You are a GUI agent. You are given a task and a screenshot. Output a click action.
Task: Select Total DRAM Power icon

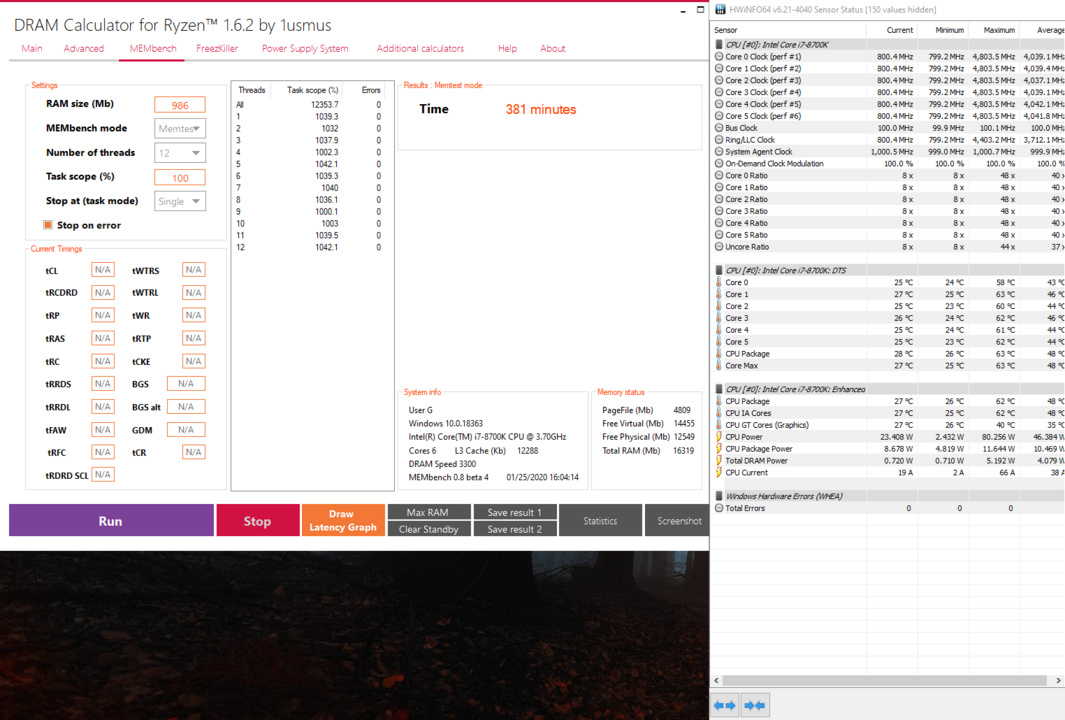click(719, 461)
